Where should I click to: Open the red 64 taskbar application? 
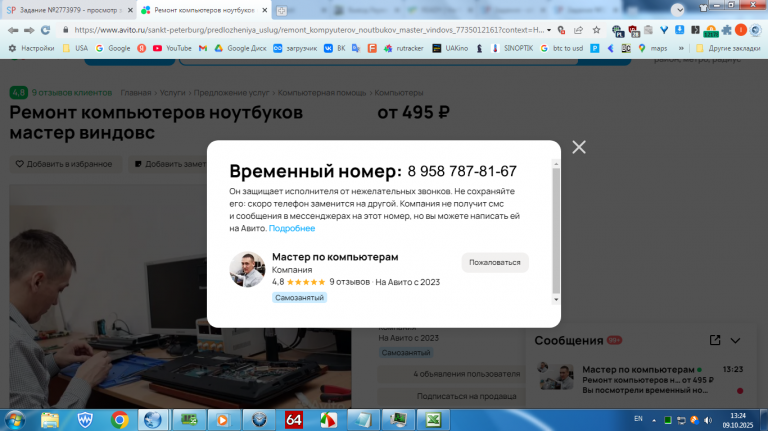[x=293, y=420]
